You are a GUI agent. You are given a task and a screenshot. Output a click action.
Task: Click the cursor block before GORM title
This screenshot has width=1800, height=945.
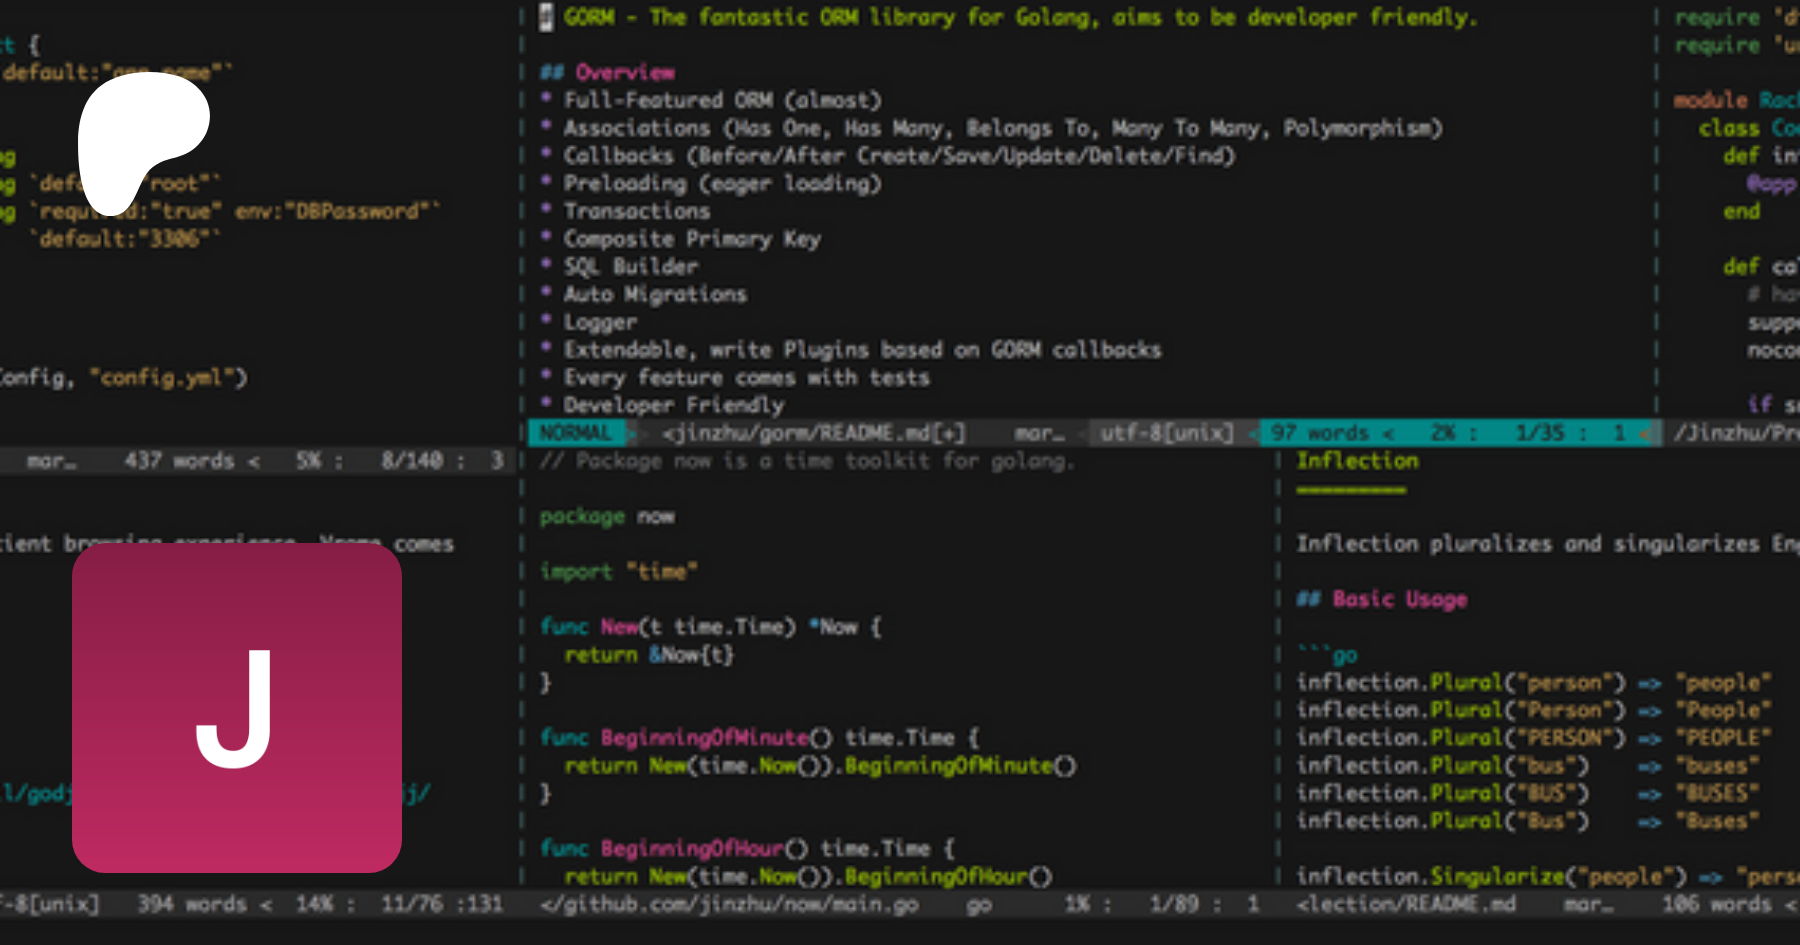coord(546,17)
